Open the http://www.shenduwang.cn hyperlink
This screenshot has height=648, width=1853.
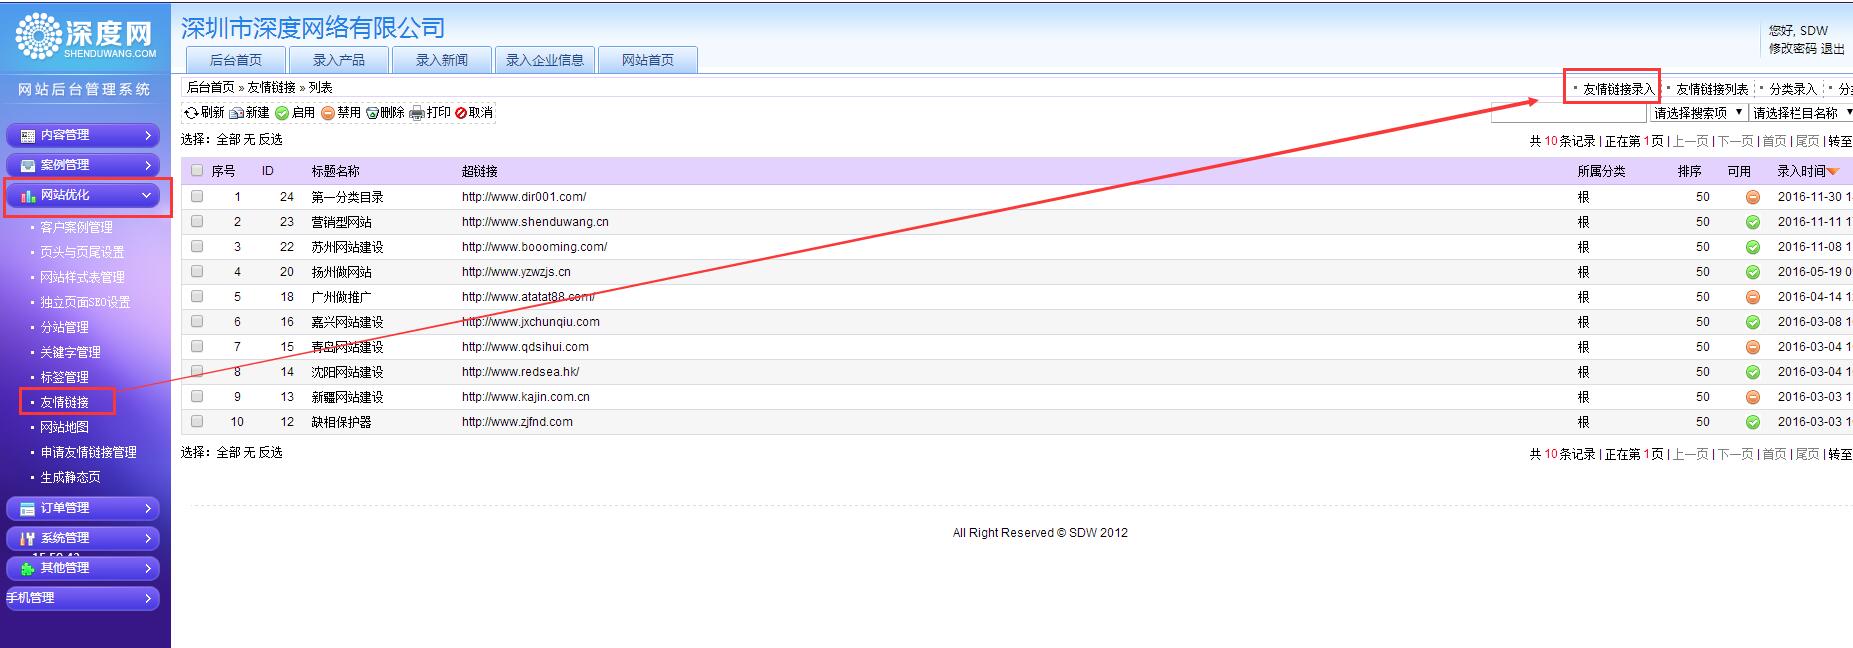click(535, 222)
